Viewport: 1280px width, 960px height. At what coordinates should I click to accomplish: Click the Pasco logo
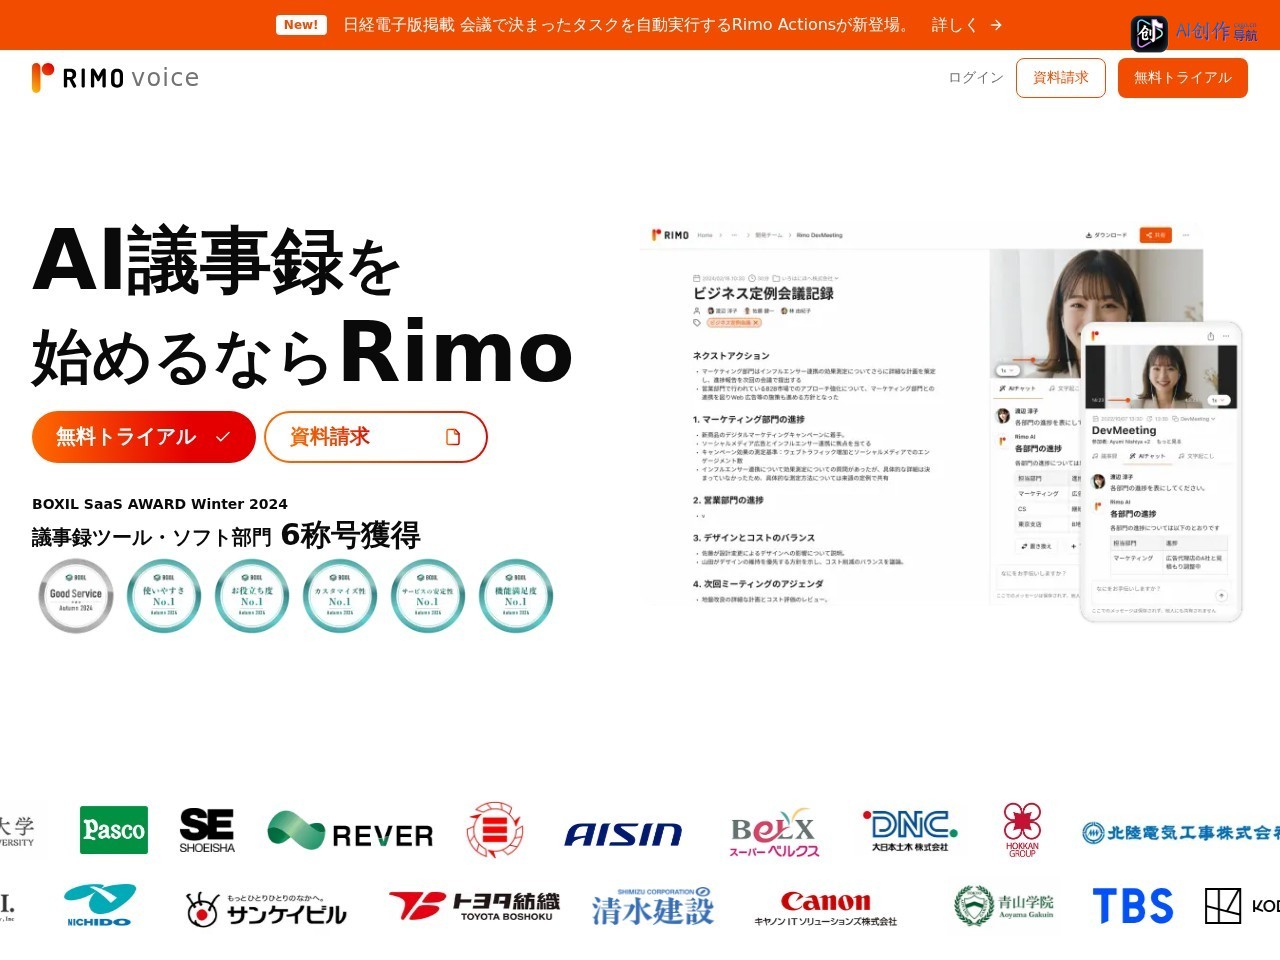(114, 830)
